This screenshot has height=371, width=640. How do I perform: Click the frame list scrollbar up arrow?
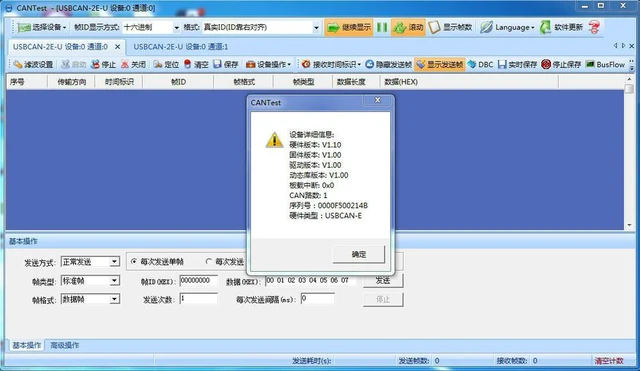pos(629,79)
